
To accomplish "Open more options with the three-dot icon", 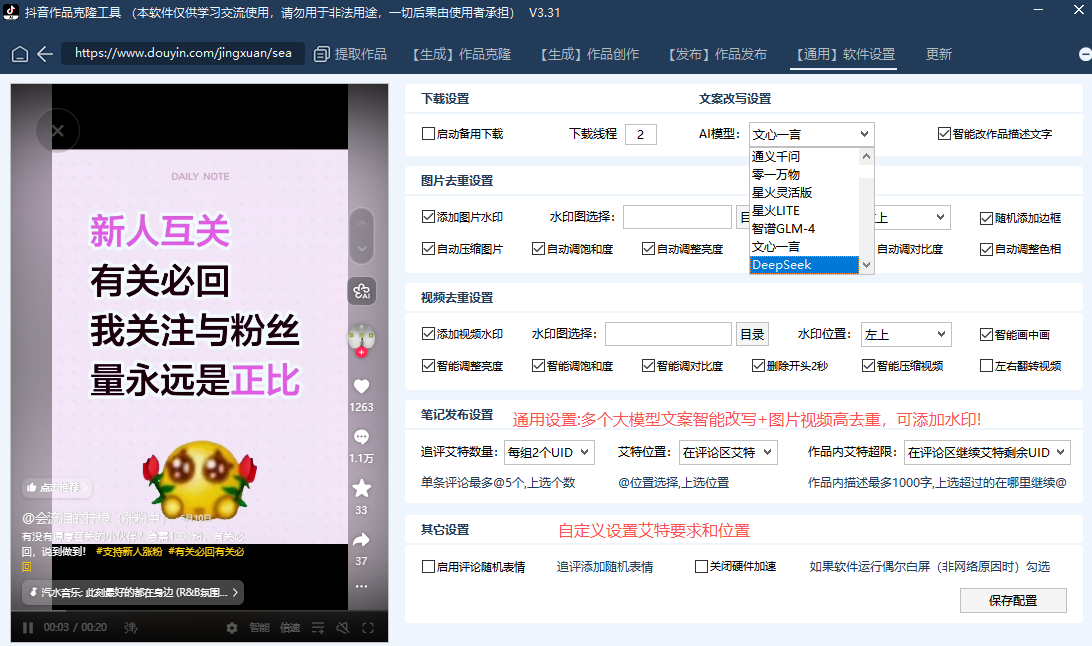I will (x=361, y=586).
